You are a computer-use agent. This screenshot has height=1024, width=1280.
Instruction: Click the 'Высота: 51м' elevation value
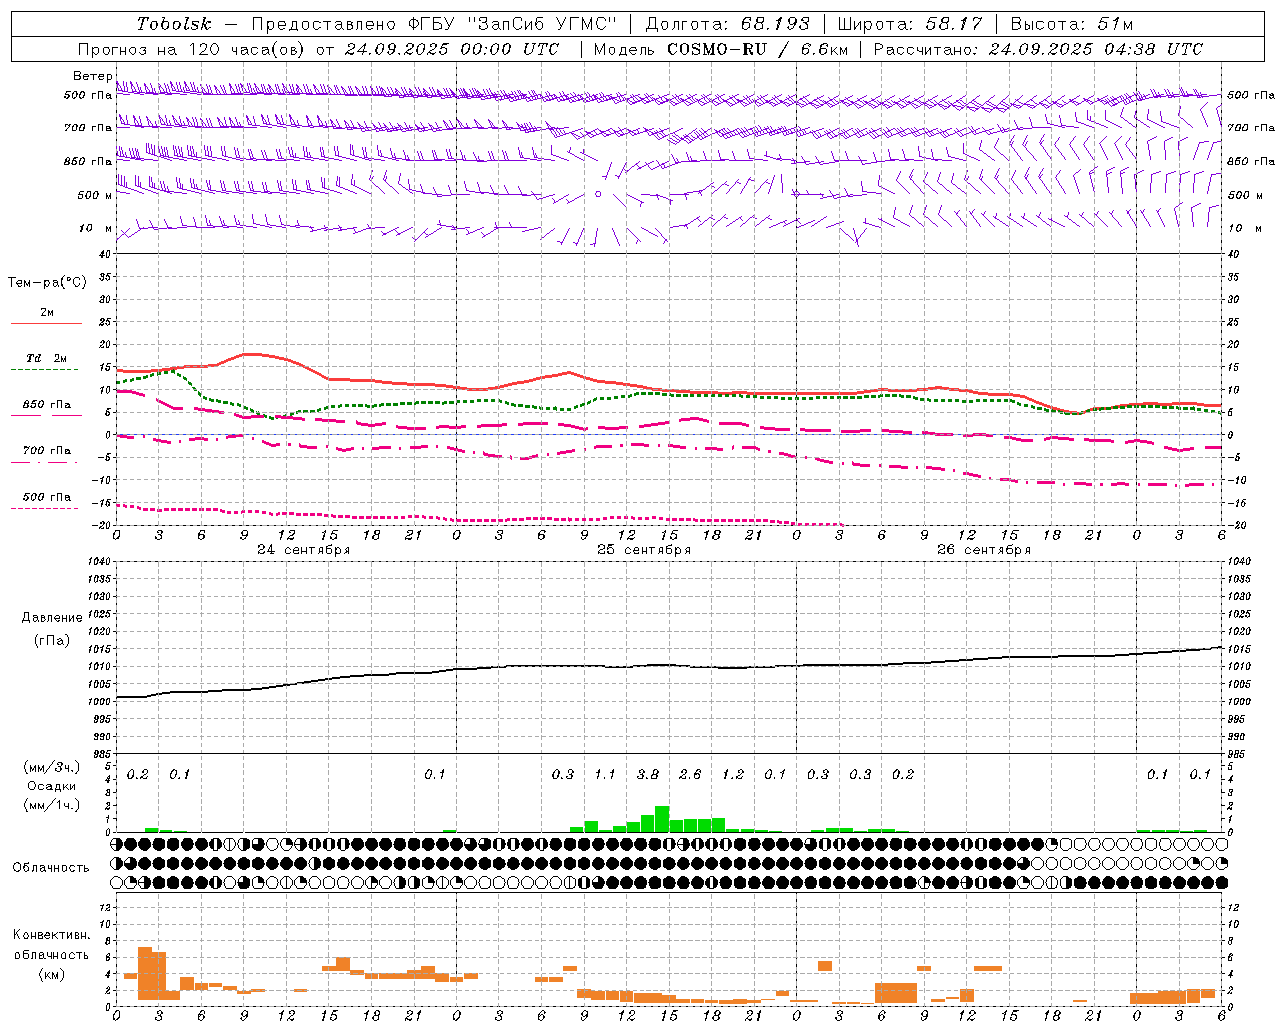click(1072, 24)
